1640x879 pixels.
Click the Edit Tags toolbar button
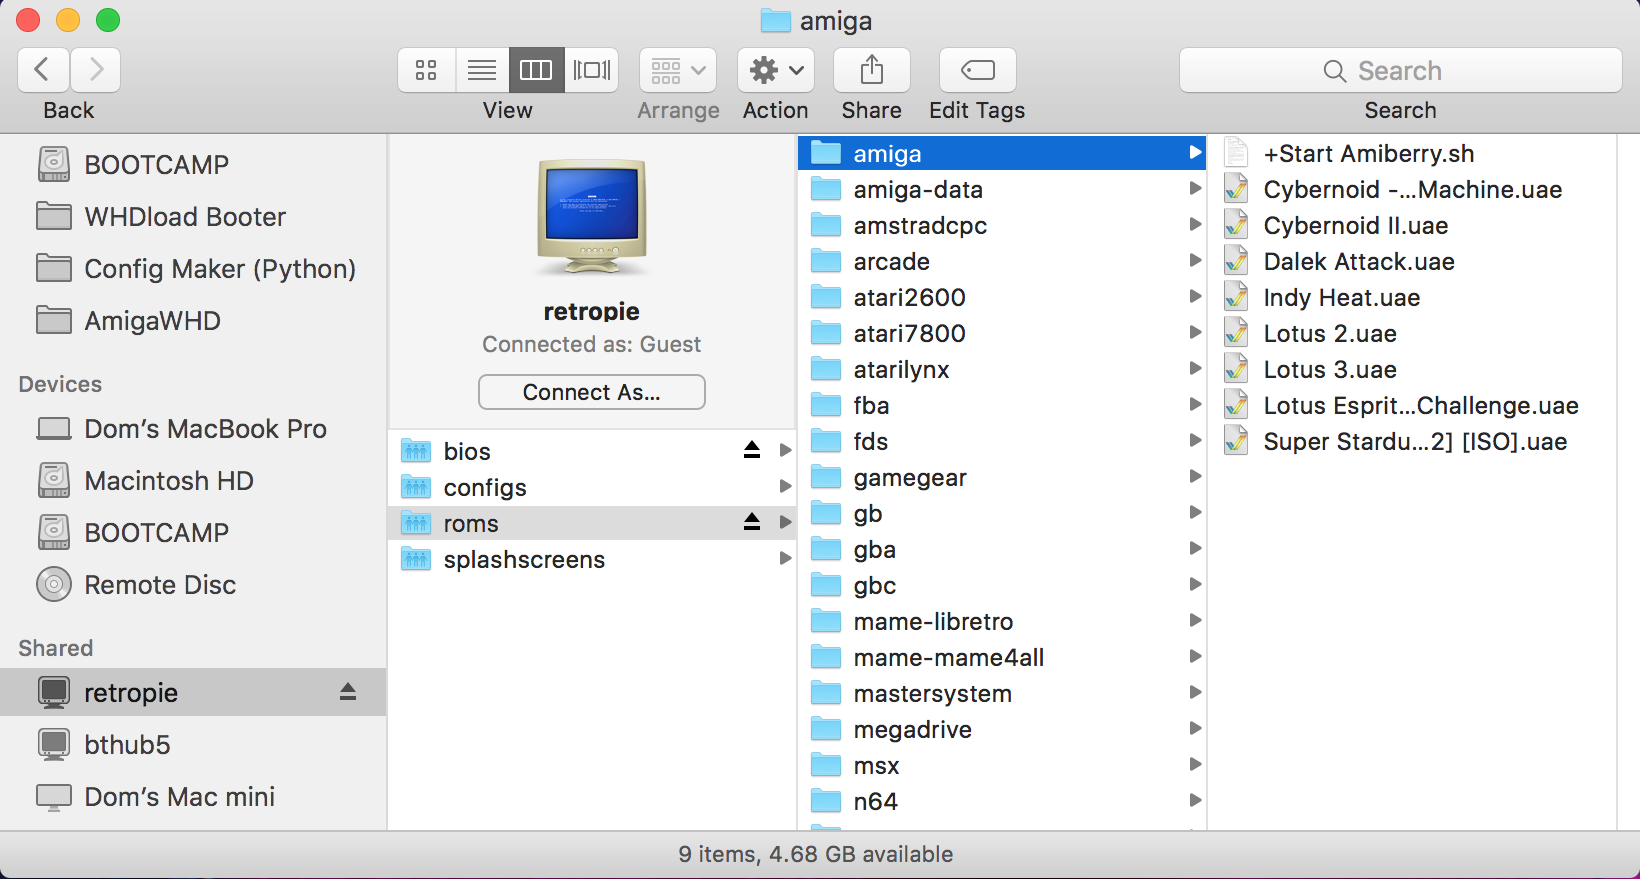click(x=978, y=70)
